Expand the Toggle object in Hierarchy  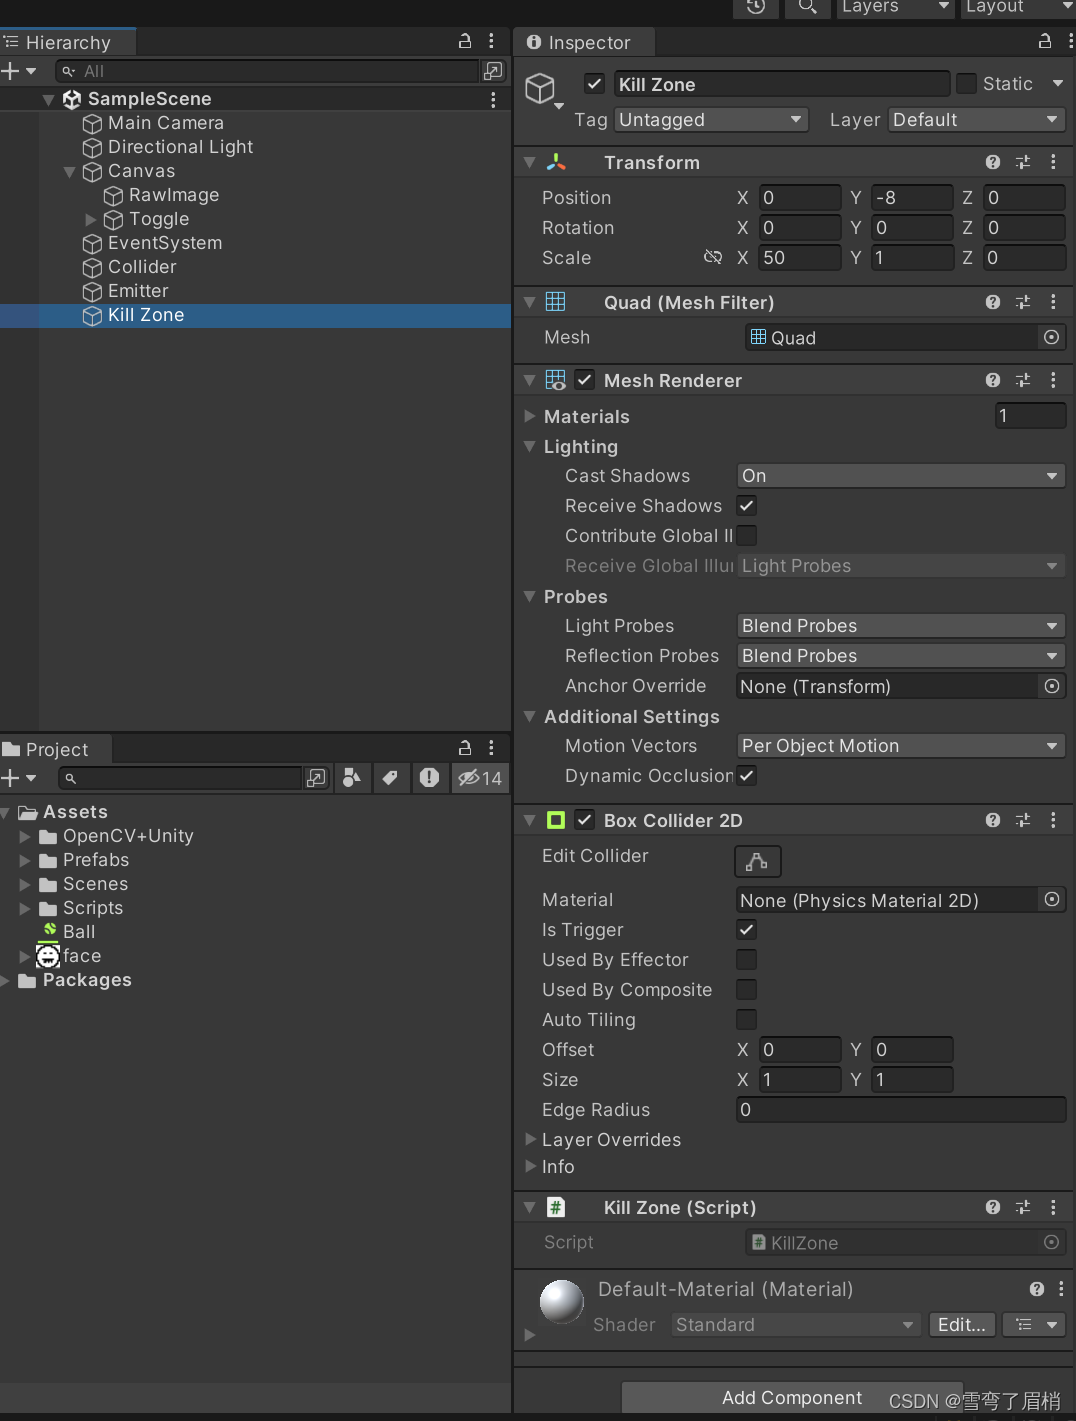91,219
